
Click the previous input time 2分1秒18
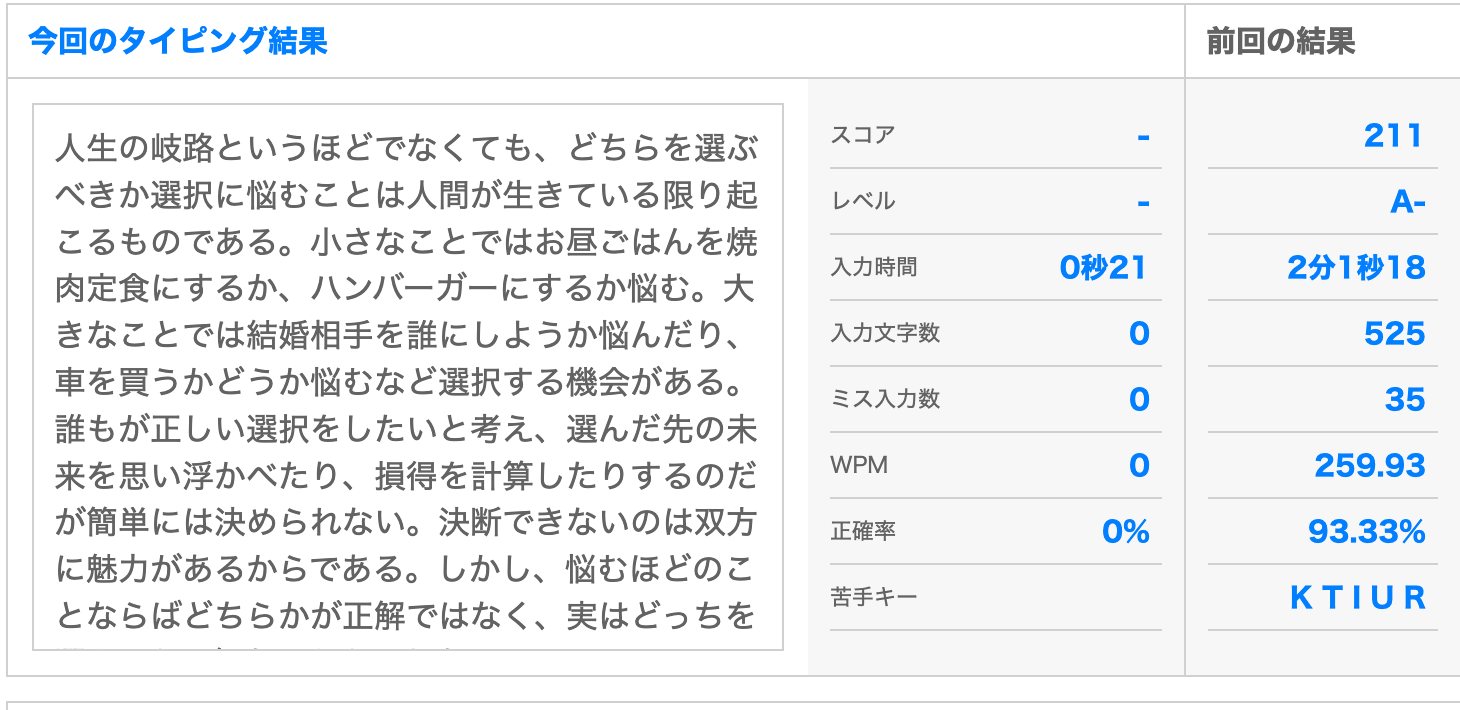tap(1356, 267)
